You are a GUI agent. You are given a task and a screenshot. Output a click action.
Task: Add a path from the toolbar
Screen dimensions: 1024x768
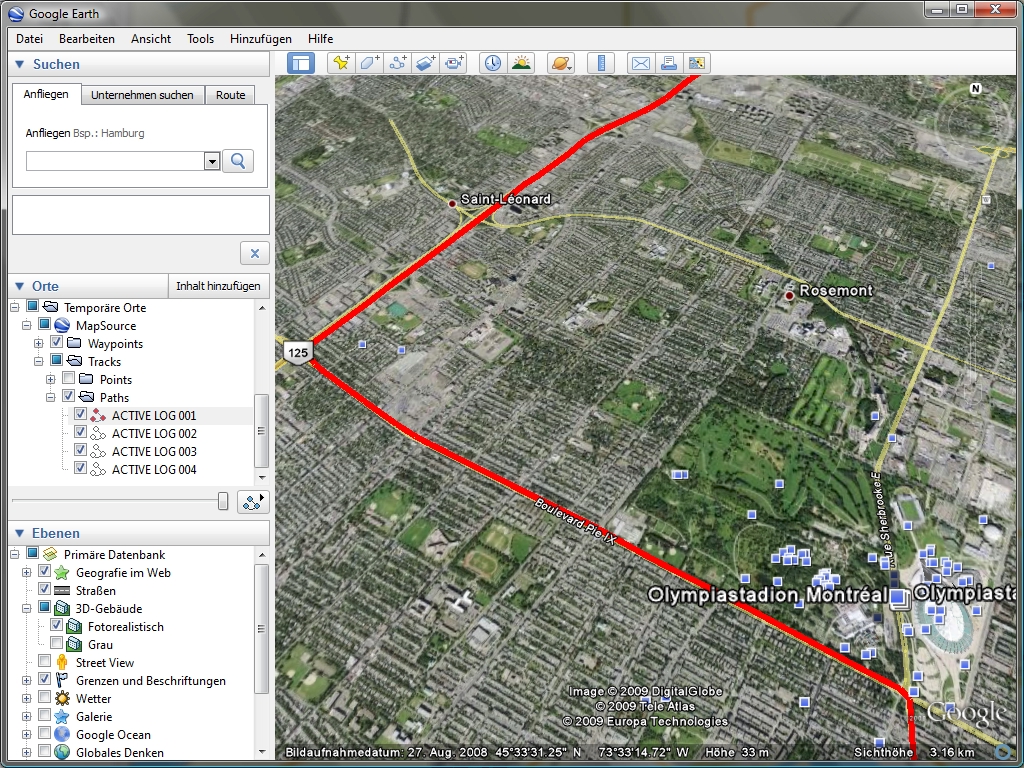[397, 63]
